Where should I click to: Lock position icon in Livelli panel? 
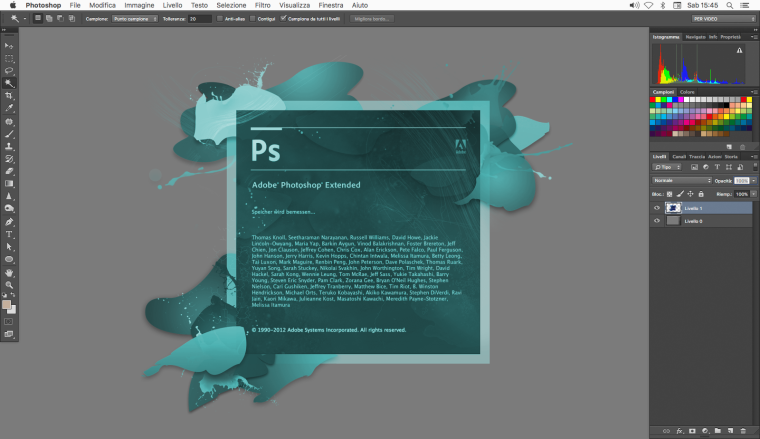click(x=690, y=194)
